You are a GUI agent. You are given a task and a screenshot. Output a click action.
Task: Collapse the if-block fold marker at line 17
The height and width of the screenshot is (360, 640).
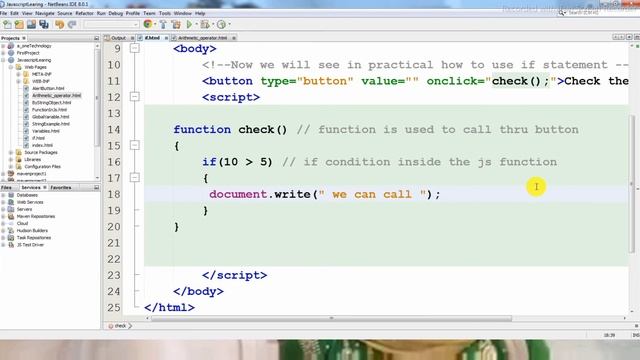tap(135, 178)
